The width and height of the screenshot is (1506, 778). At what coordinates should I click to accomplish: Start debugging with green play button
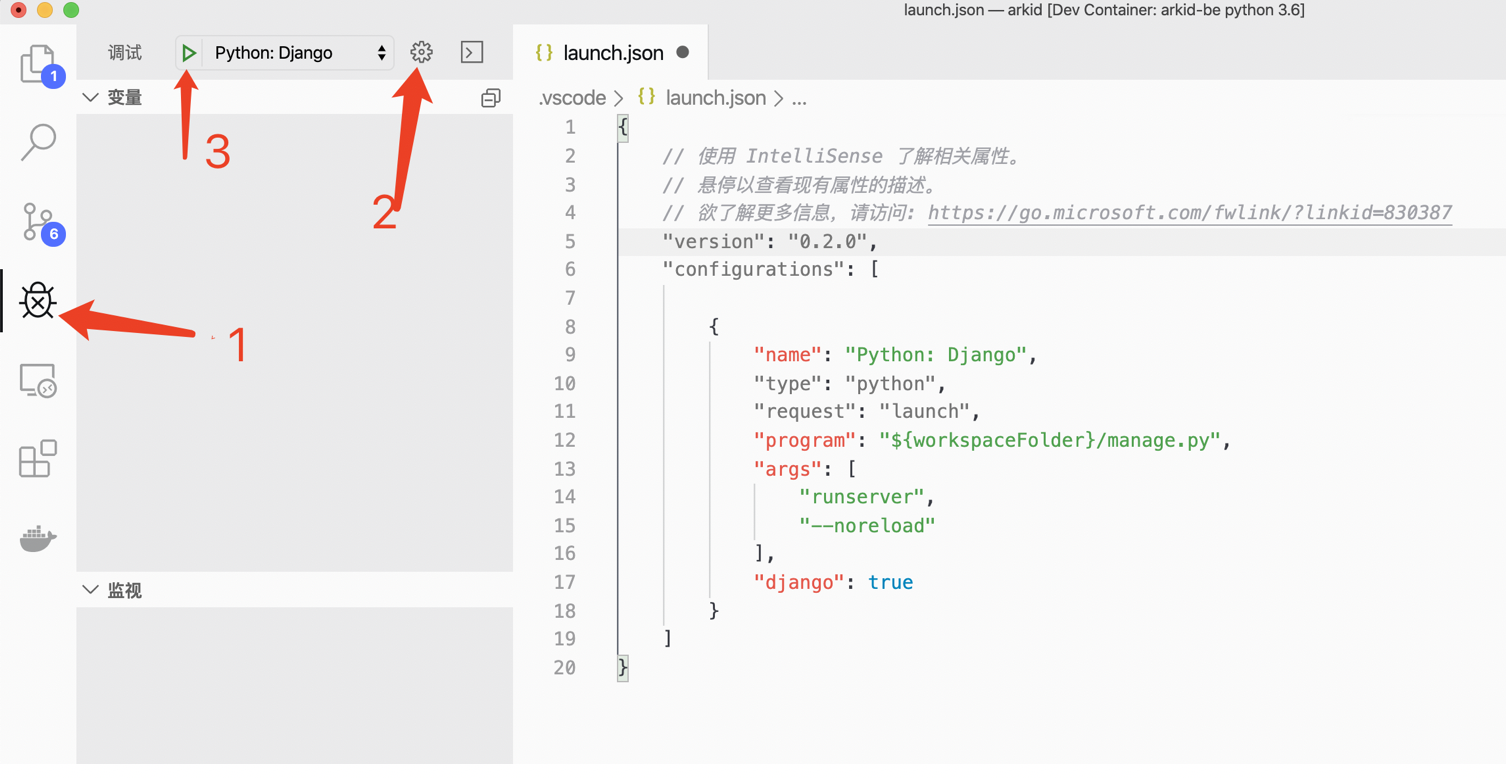pyautogui.click(x=189, y=53)
